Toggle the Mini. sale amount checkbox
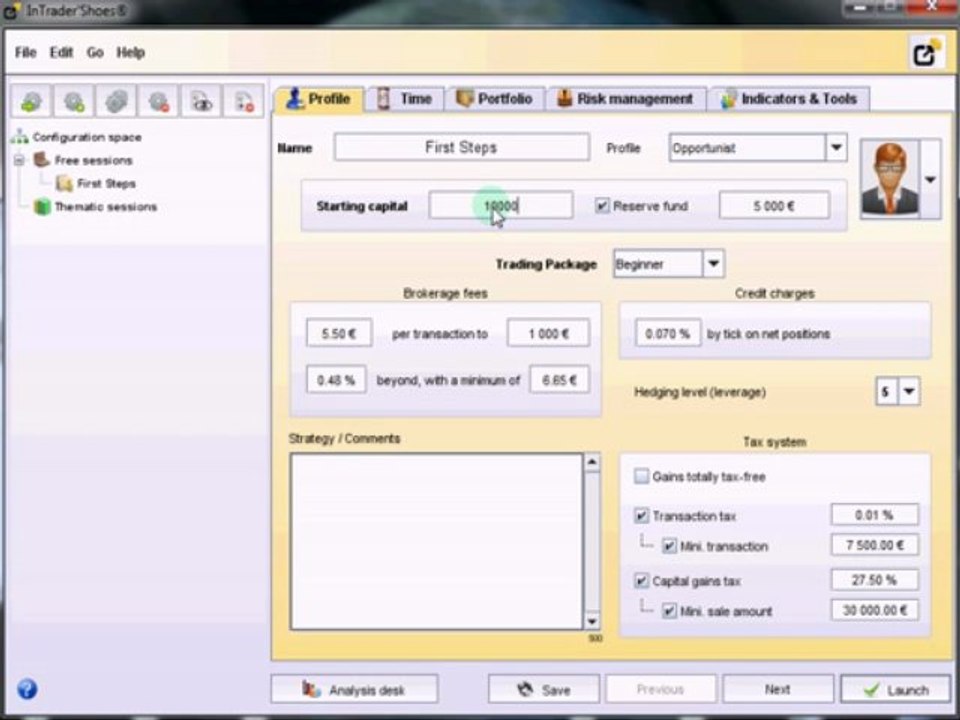This screenshot has width=960, height=720. point(669,610)
